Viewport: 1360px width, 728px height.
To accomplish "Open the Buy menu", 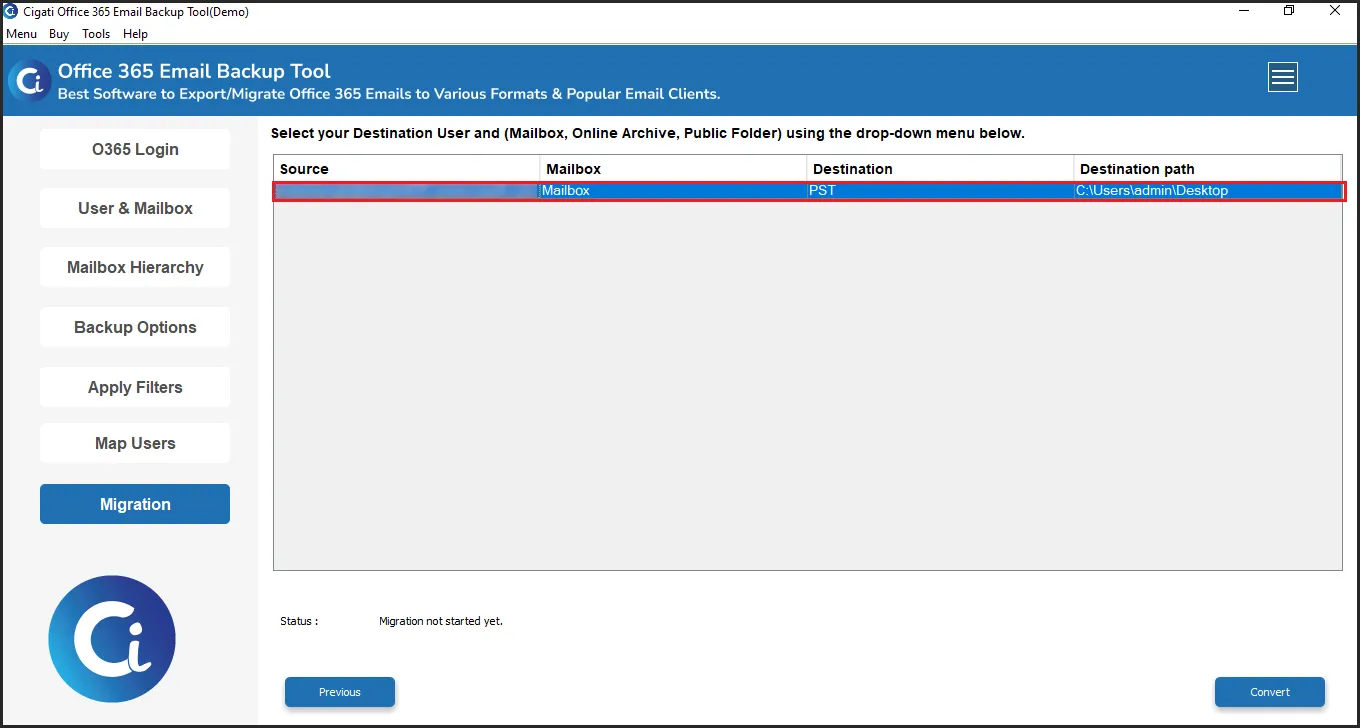I will coord(59,34).
